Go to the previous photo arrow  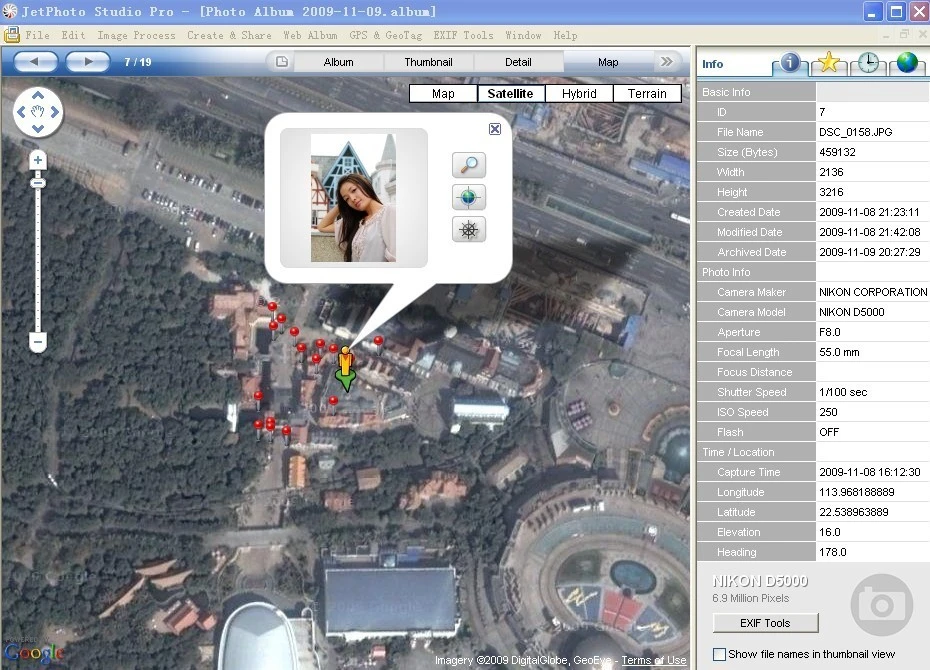pos(35,62)
